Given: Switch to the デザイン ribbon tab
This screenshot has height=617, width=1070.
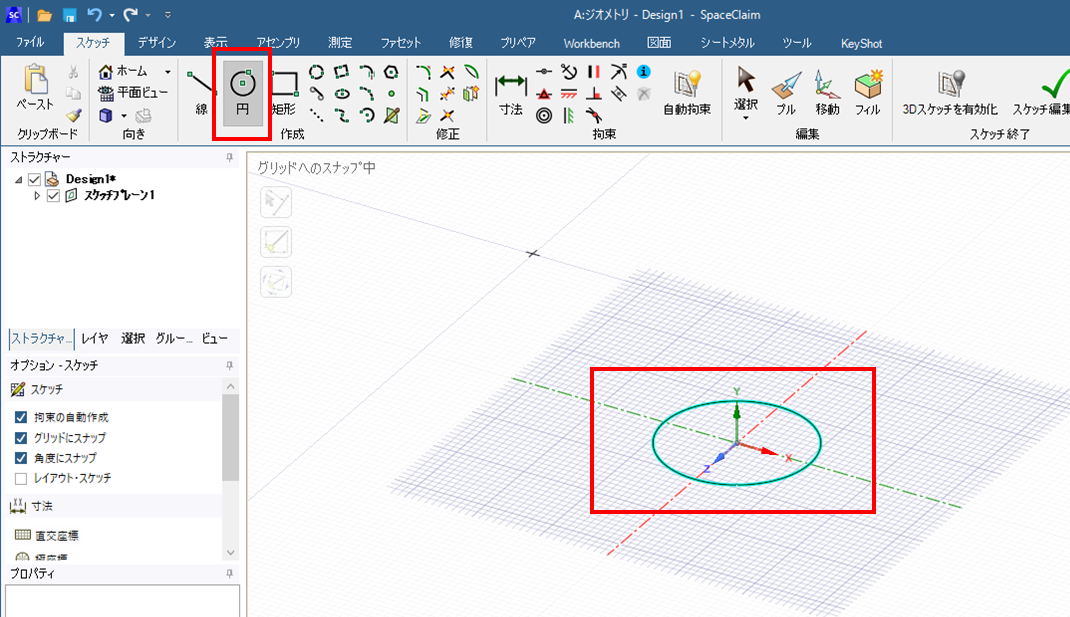Looking at the screenshot, I should pos(157,43).
